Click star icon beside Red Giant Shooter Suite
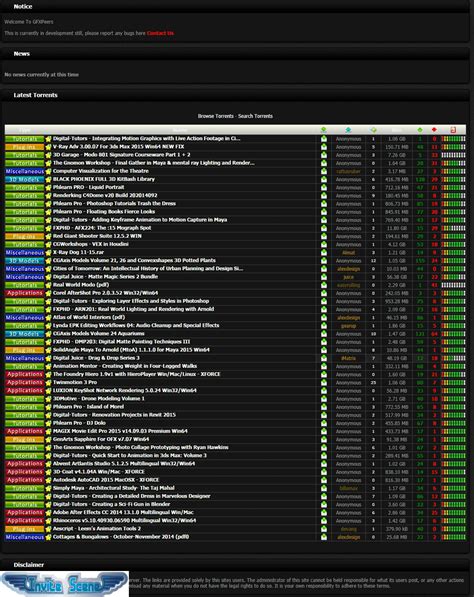This screenshot has height=597, width=474. click(48, 236)
